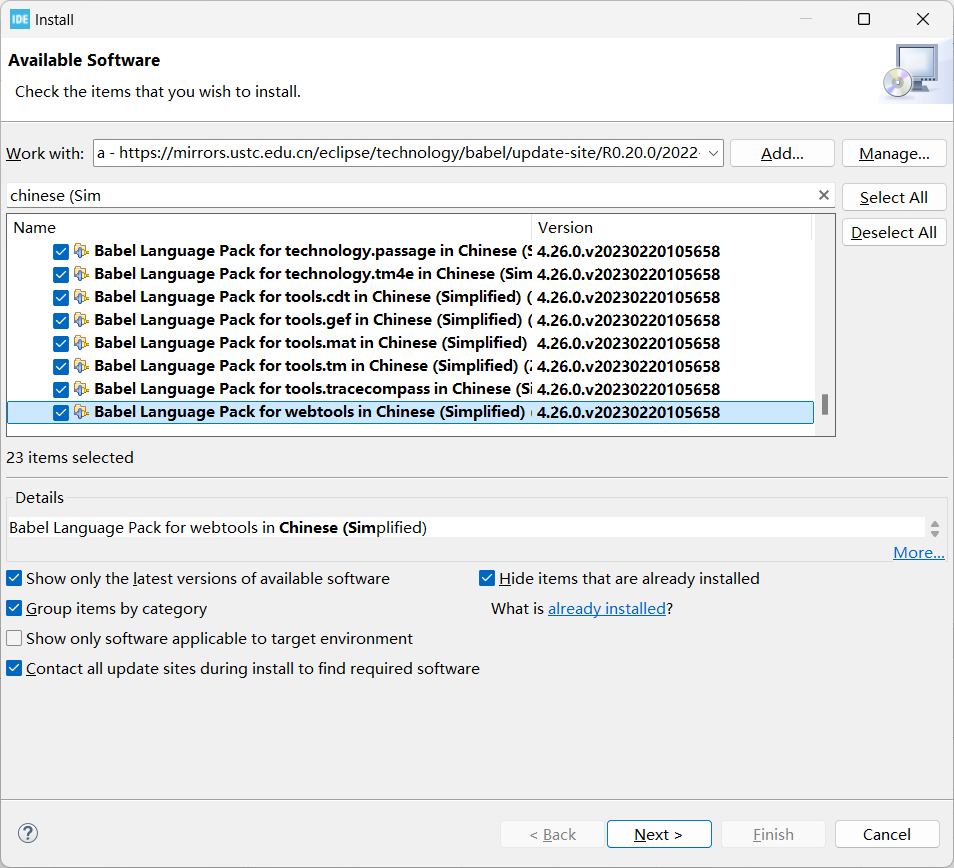The width and height of the screenshot is (954, 868).
Task: Toggle Contact all update sites during install
Action: coord(14,668)
